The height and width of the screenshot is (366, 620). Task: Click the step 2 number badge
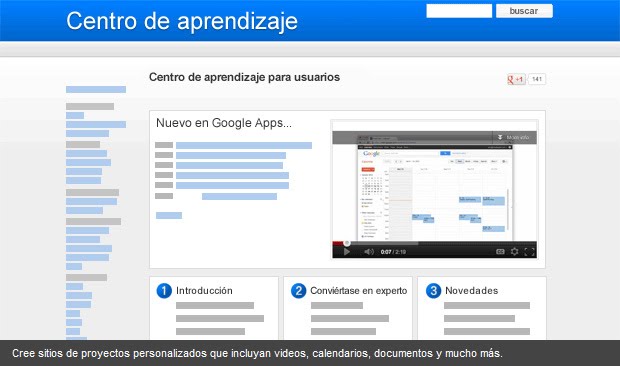[299, 291]
